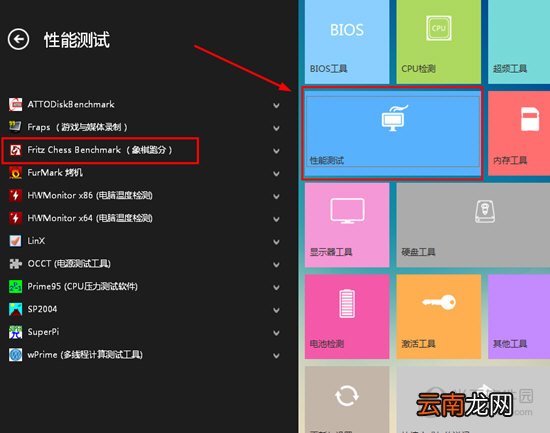Open the 其他工具 purple tile
This screenshot has height=433, width=550.
(x=519, y=317)
